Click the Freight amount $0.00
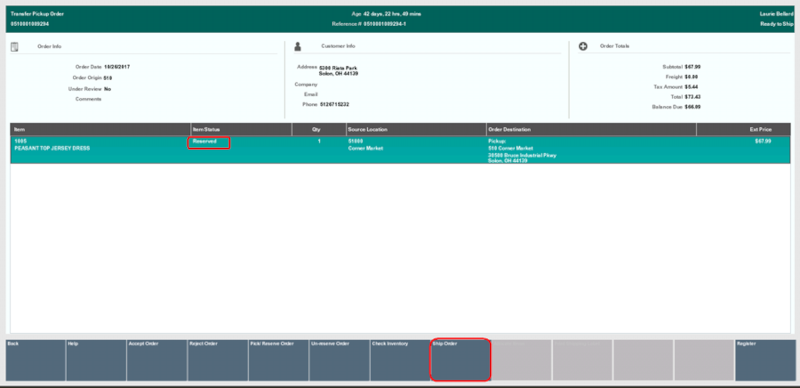This screenshot has width=800, height=388. point(692,77)
